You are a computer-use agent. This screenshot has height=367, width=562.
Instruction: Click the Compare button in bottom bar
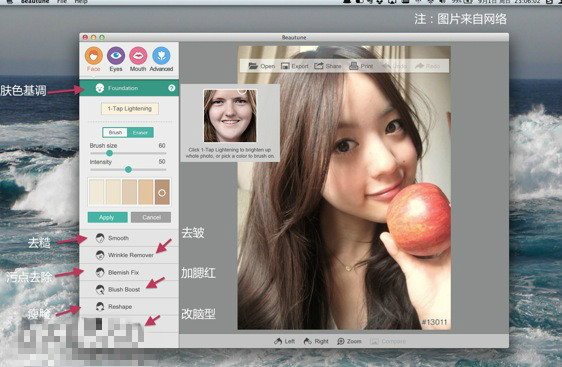(388, 341)
